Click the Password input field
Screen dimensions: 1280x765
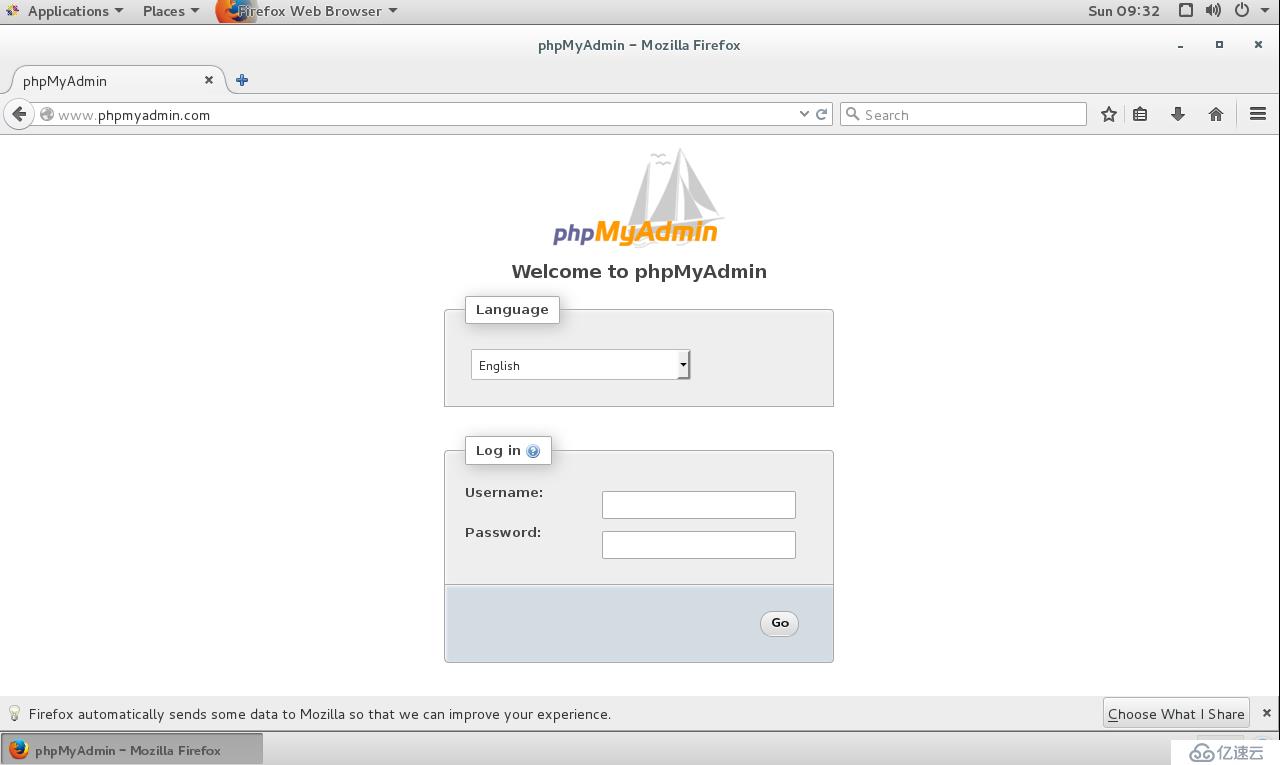point(699,545)
